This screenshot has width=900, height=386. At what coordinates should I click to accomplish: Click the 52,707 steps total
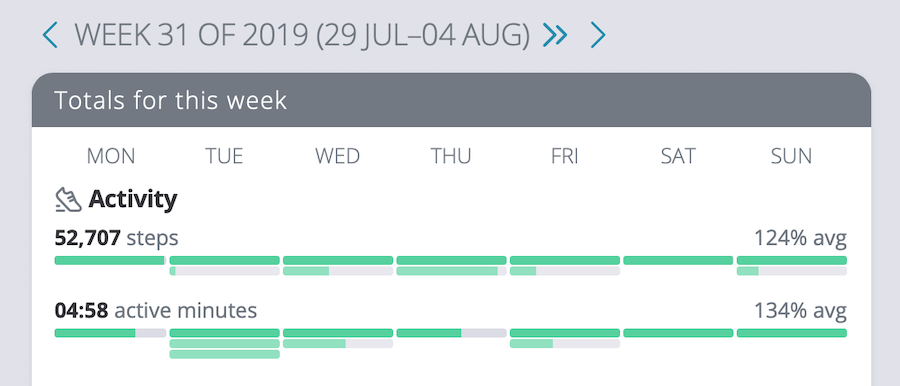117,238
